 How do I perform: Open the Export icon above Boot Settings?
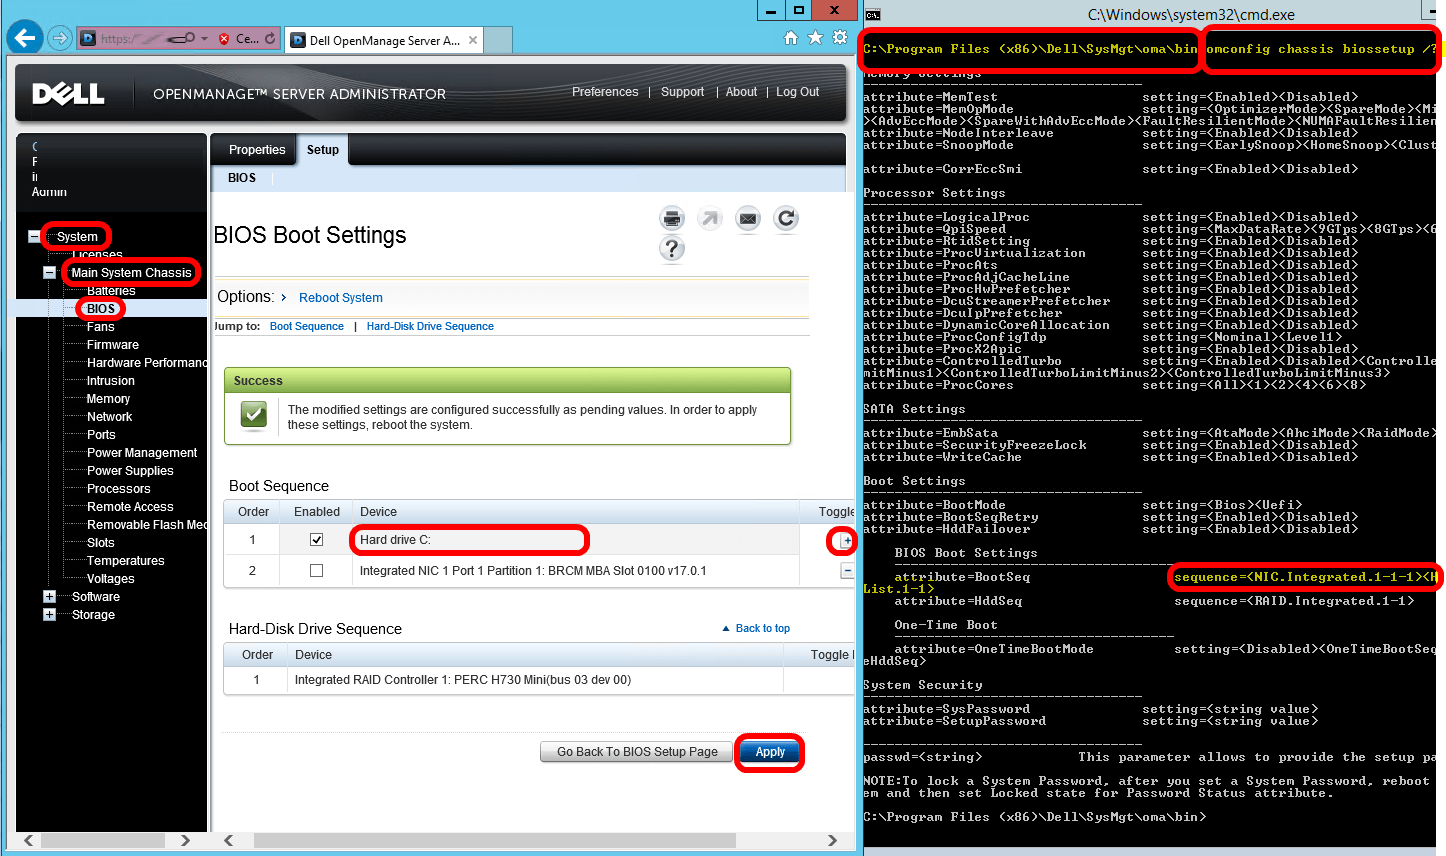tap(710, 218)
